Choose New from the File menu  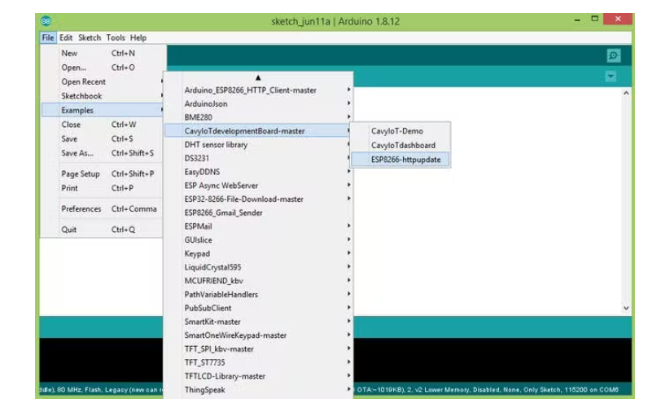(x=102, y=53)
